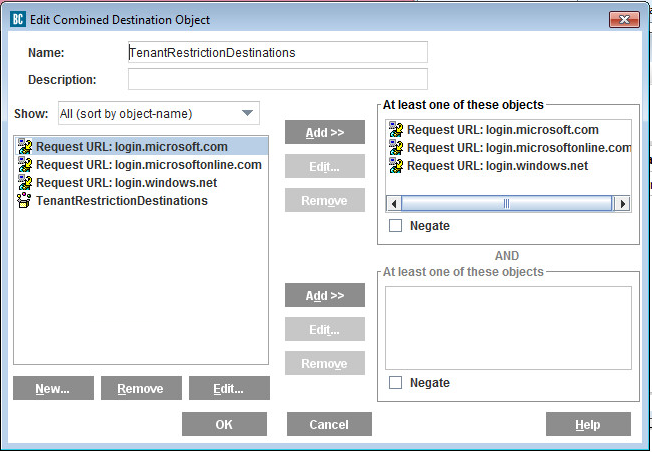Click the Name input field

(278, 52)
